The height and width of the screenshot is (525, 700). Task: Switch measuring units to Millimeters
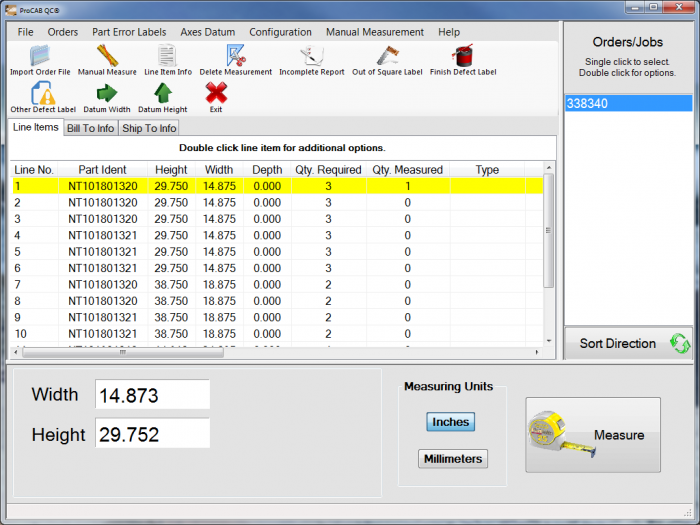[x=453, y=459]
